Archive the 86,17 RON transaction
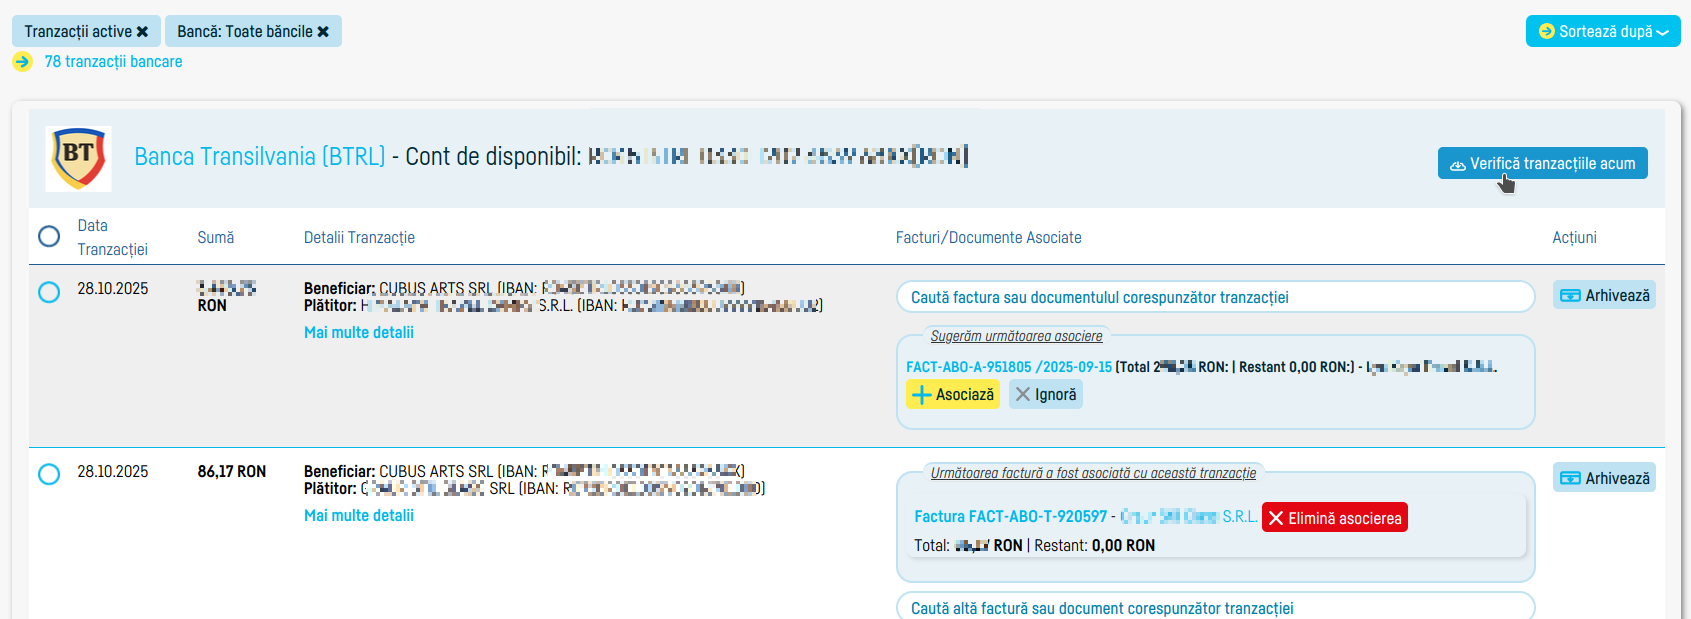This screenshot has height=619, width=1691. (1604, 478)
